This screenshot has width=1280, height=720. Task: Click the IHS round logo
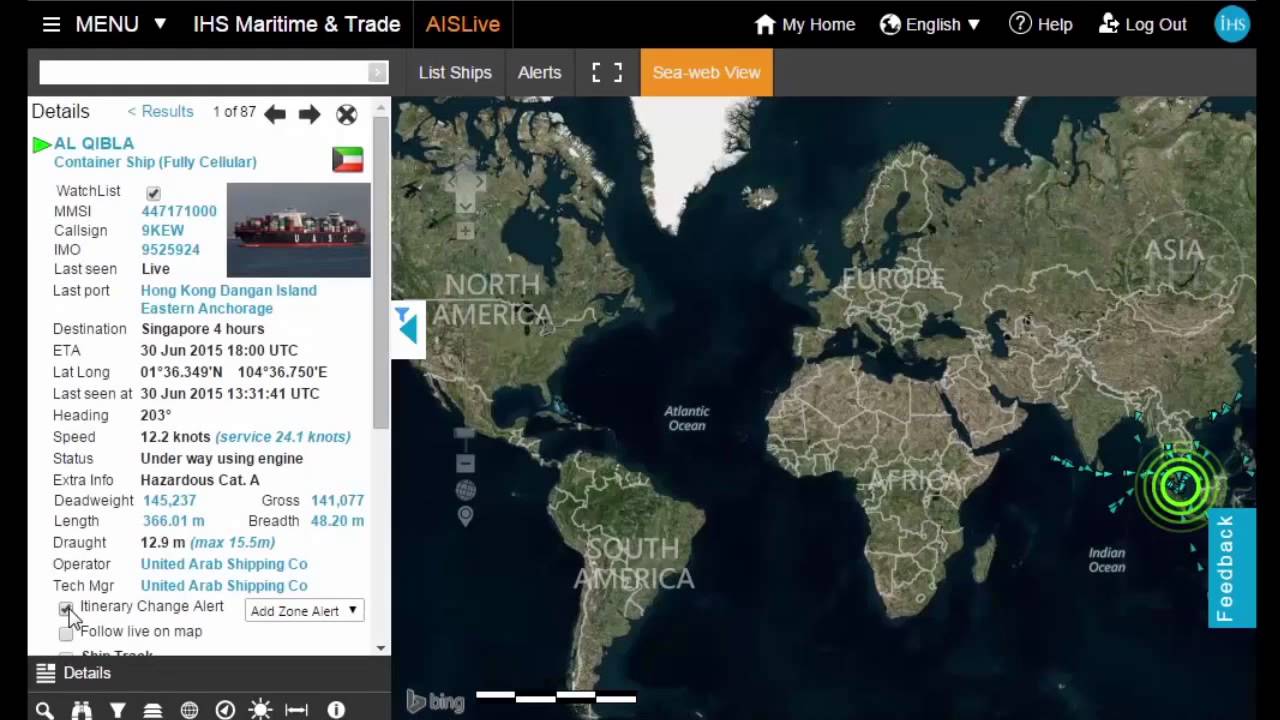point(1232,24)
